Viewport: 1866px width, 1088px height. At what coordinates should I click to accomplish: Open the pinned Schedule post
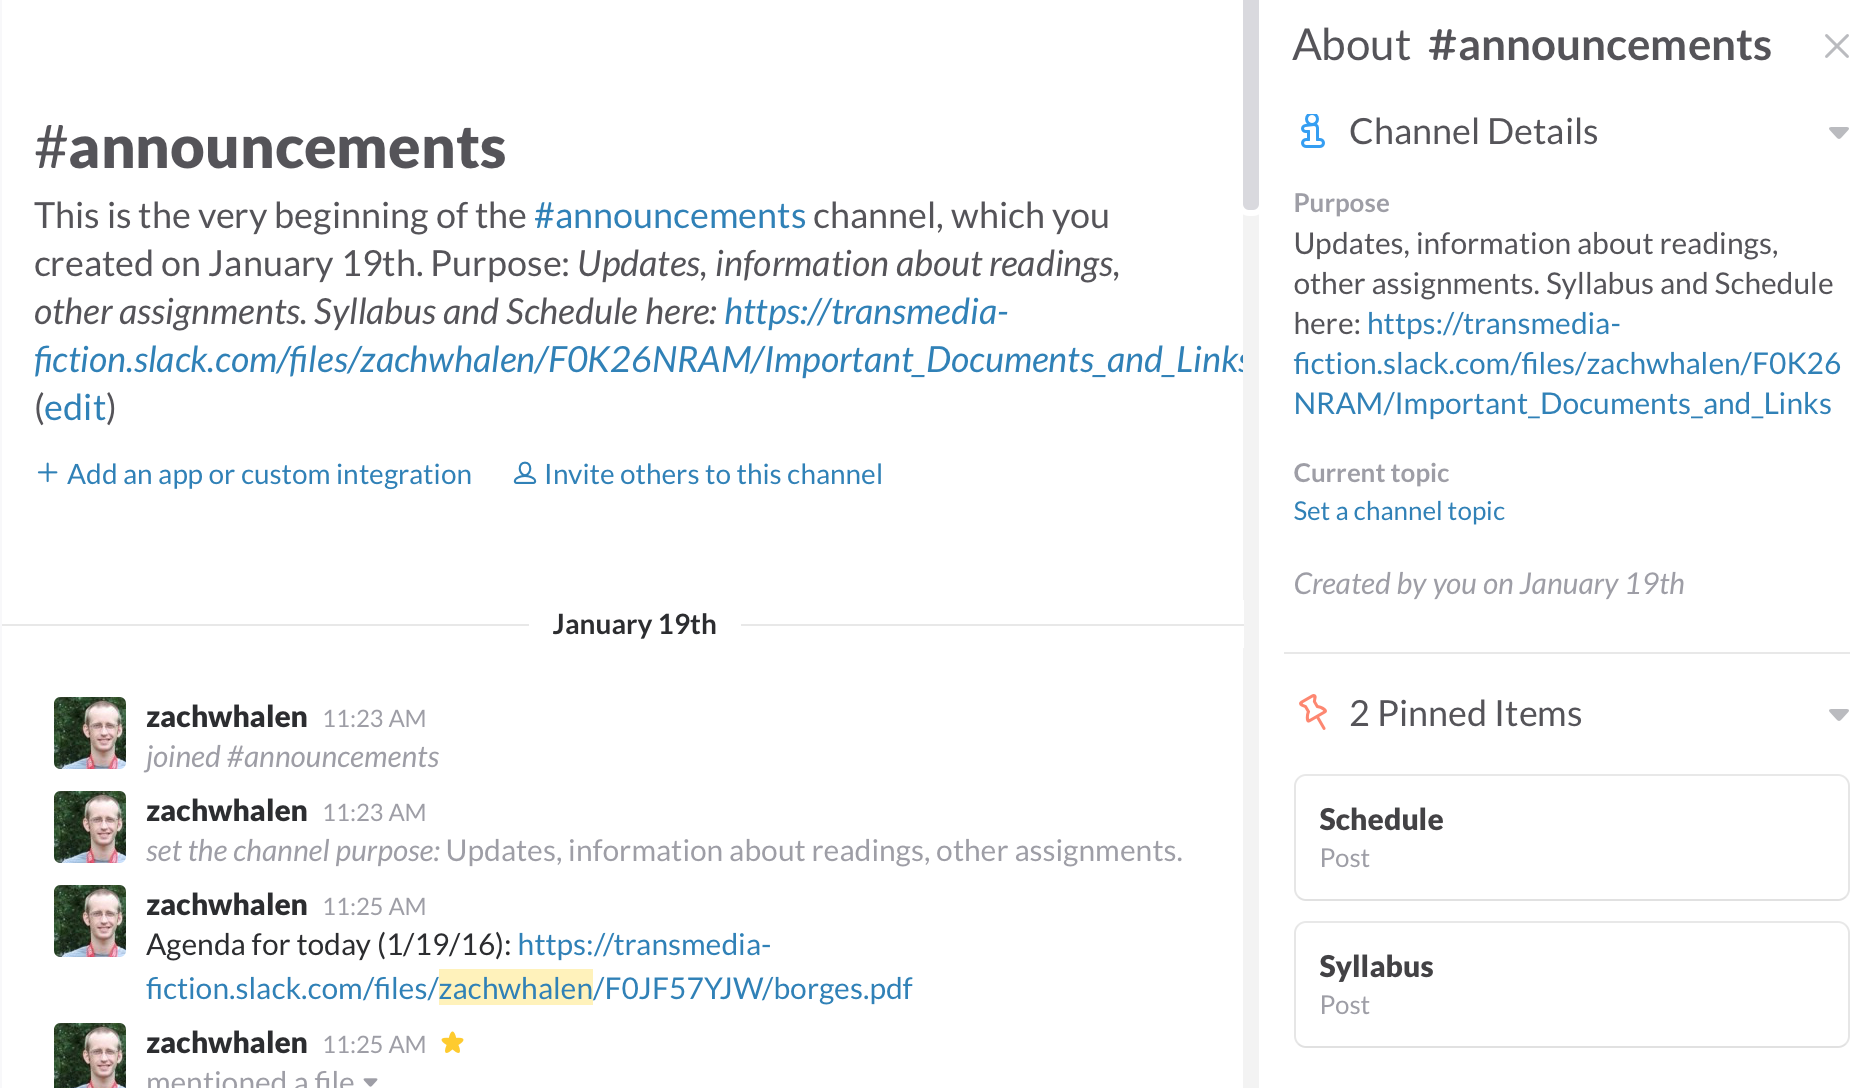(x=1570, y=837)
